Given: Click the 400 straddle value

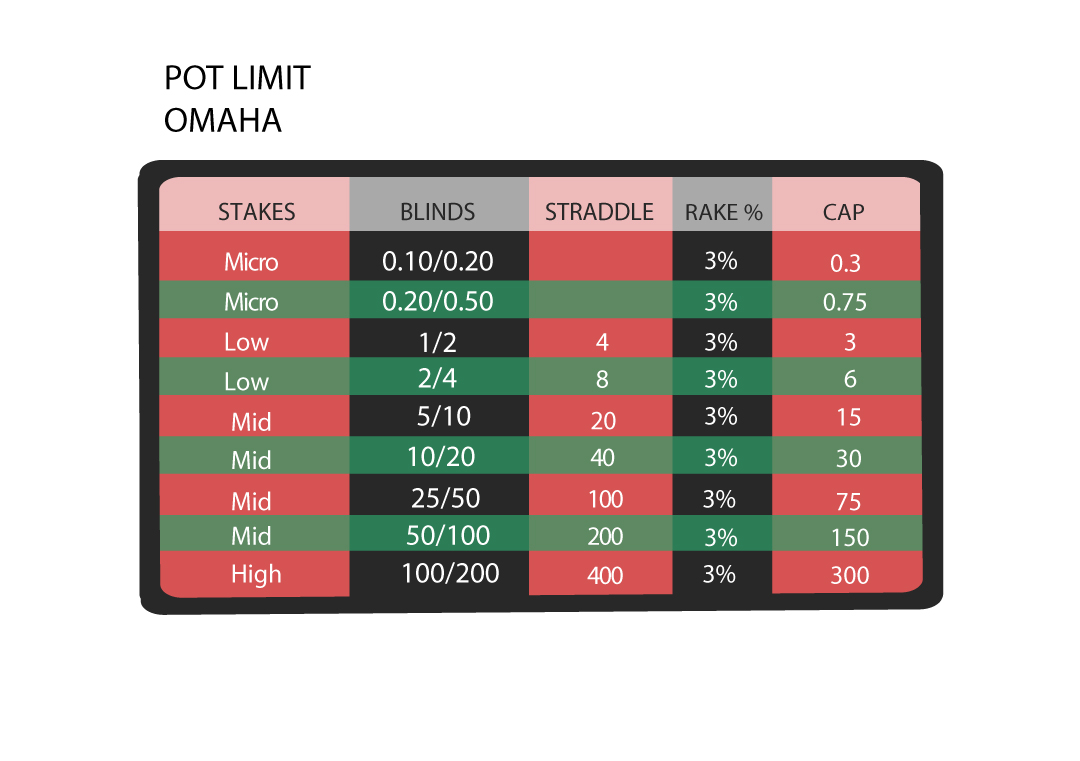Looking at the screenshot, I should [605, 575].
